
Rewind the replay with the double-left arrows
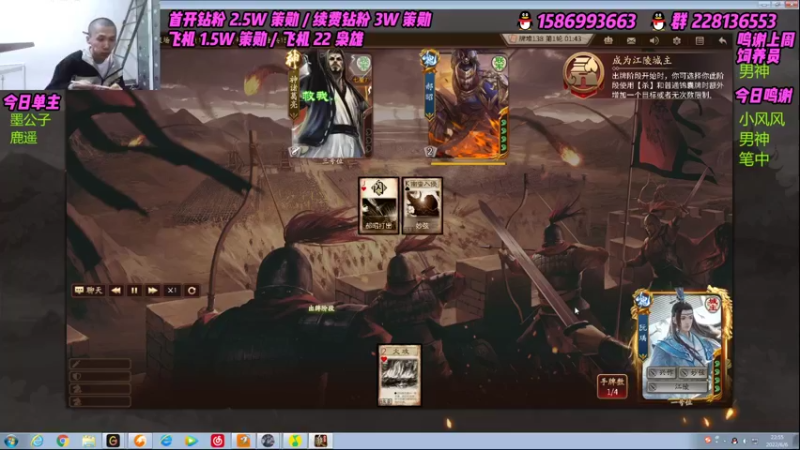116,290
